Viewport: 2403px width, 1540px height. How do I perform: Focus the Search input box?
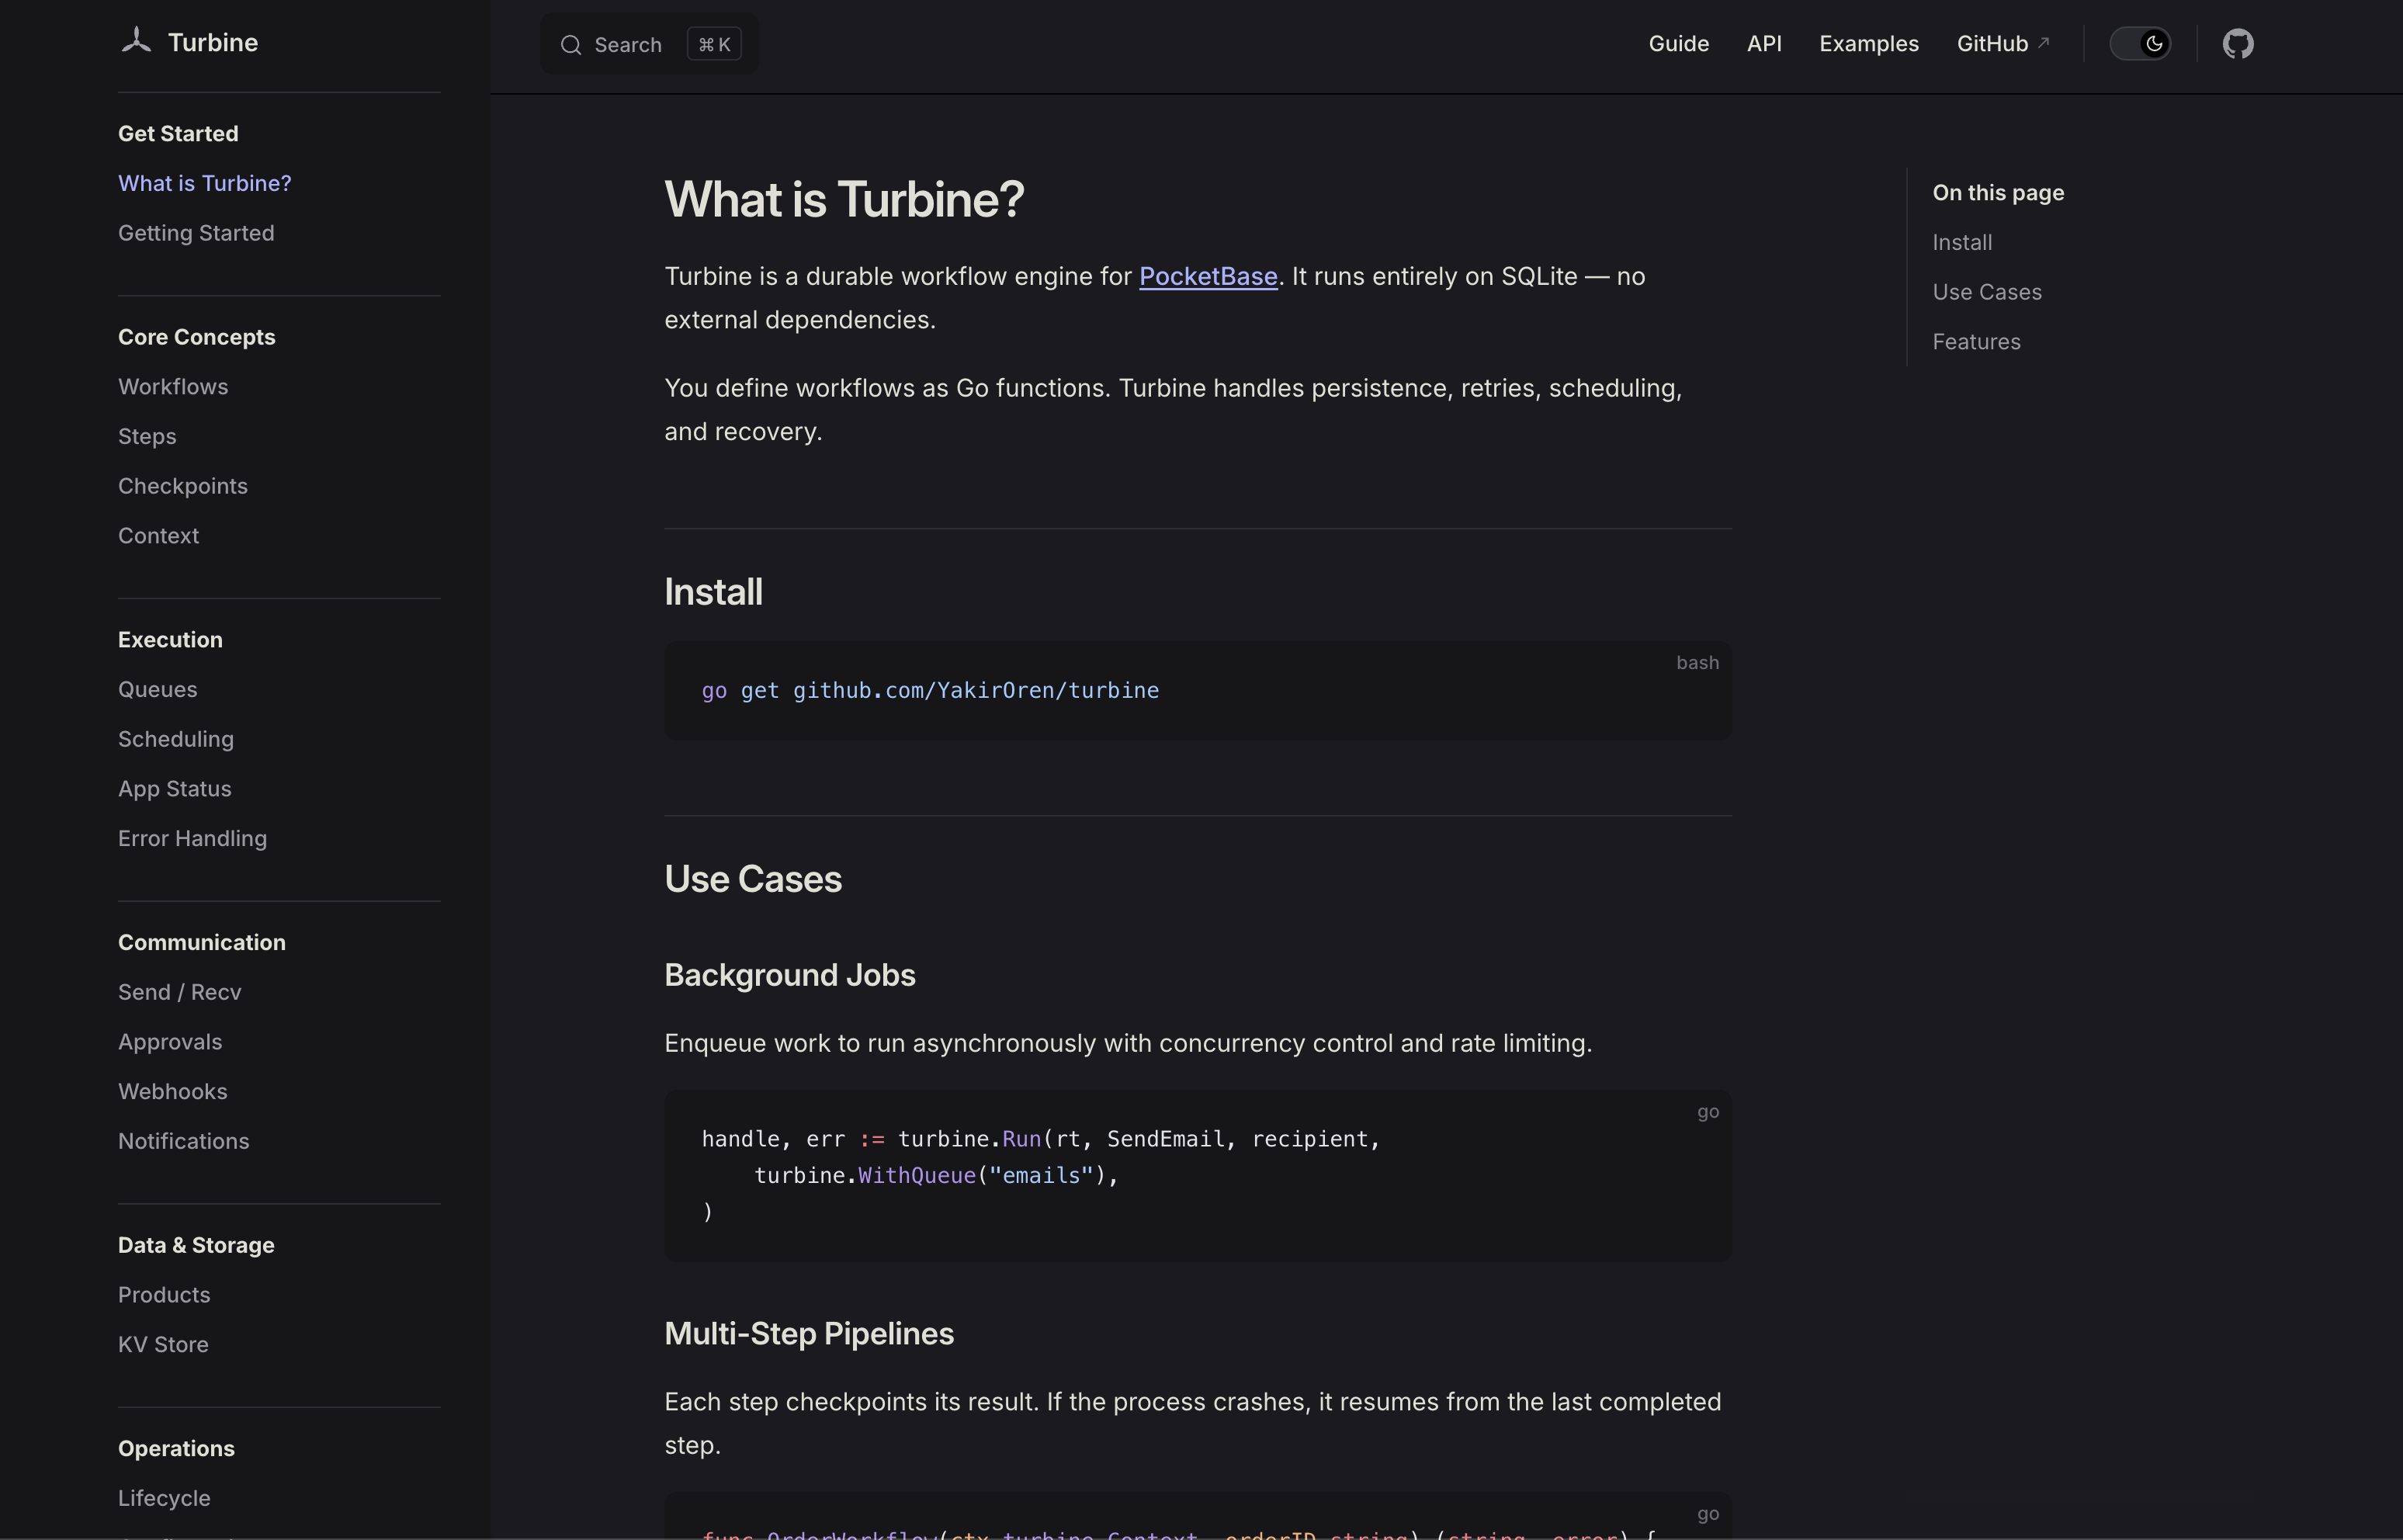coord(628,45)
